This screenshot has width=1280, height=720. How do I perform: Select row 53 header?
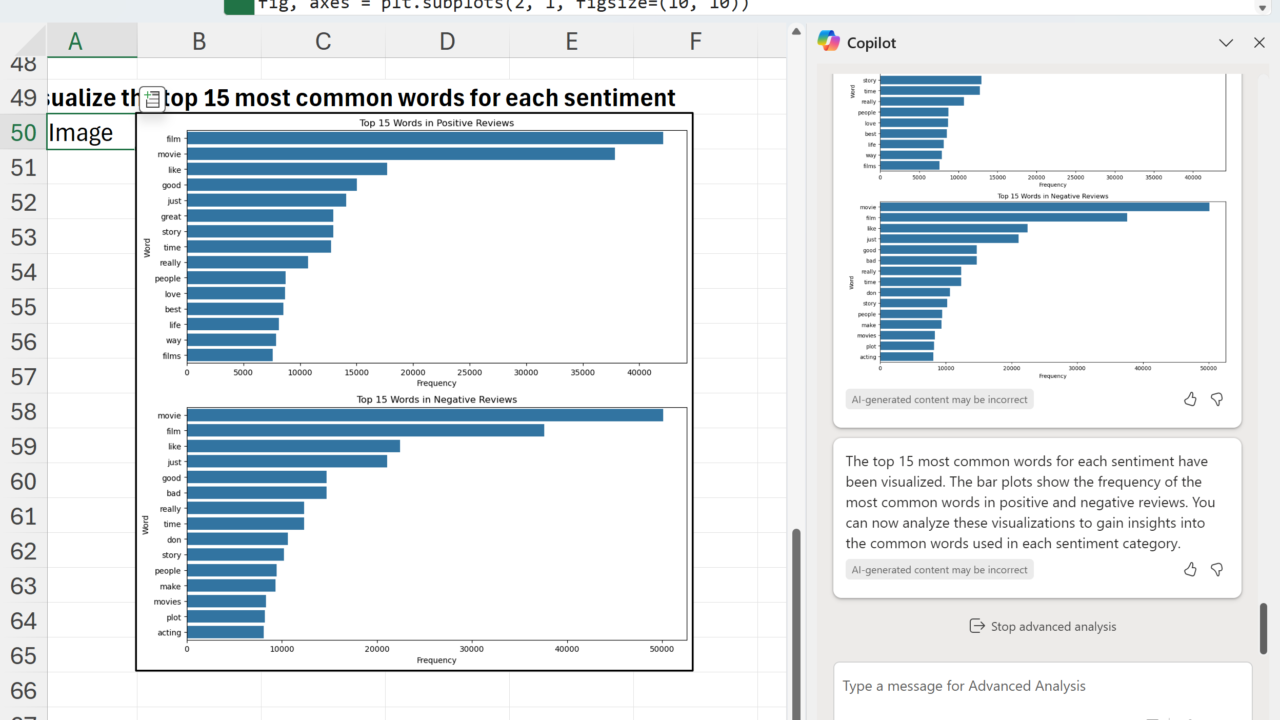coord(23,238)
